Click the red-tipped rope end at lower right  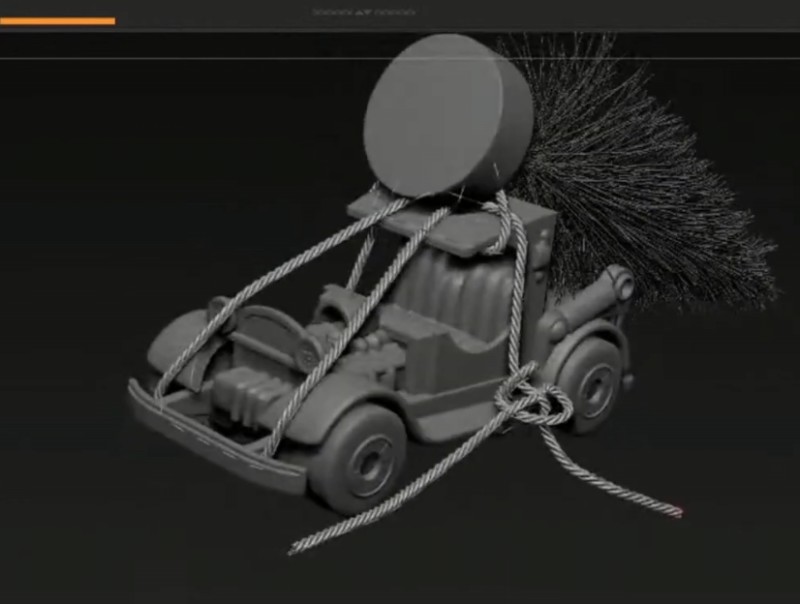(678, 514)
